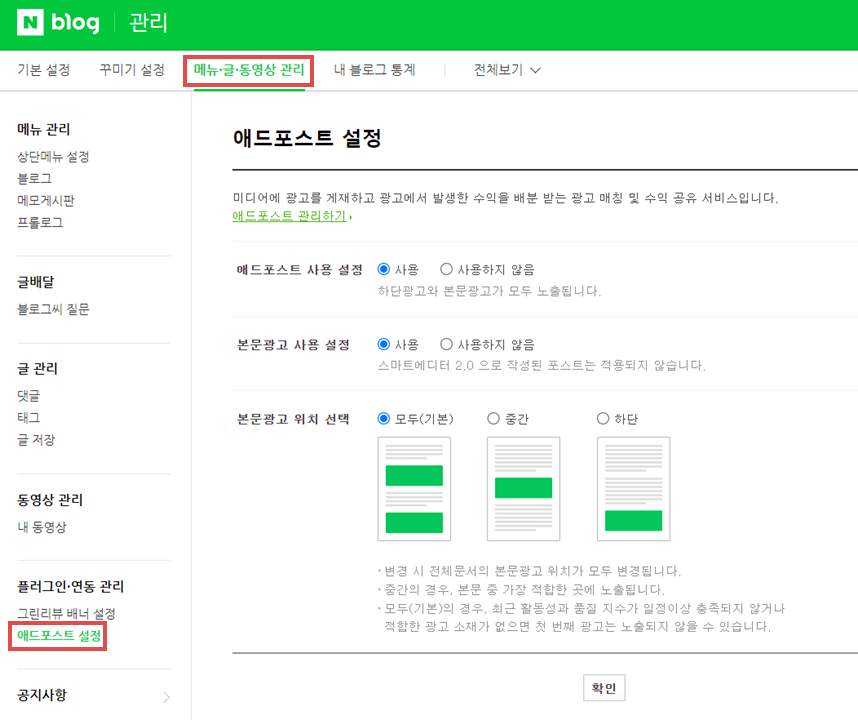The image size is (858, 720).
Task: Confirm settings with the 확인 button
Action: coord(604,688)
